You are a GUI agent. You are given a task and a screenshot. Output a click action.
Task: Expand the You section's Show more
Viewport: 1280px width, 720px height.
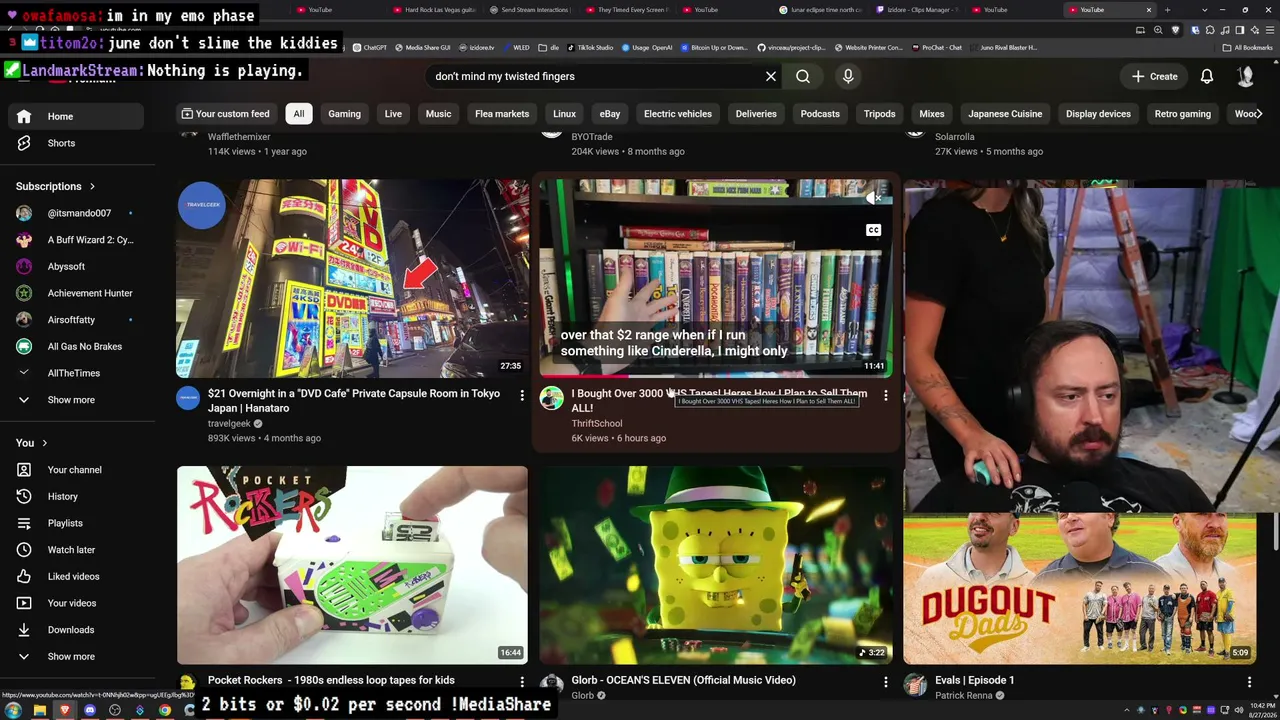click(76, 657)
